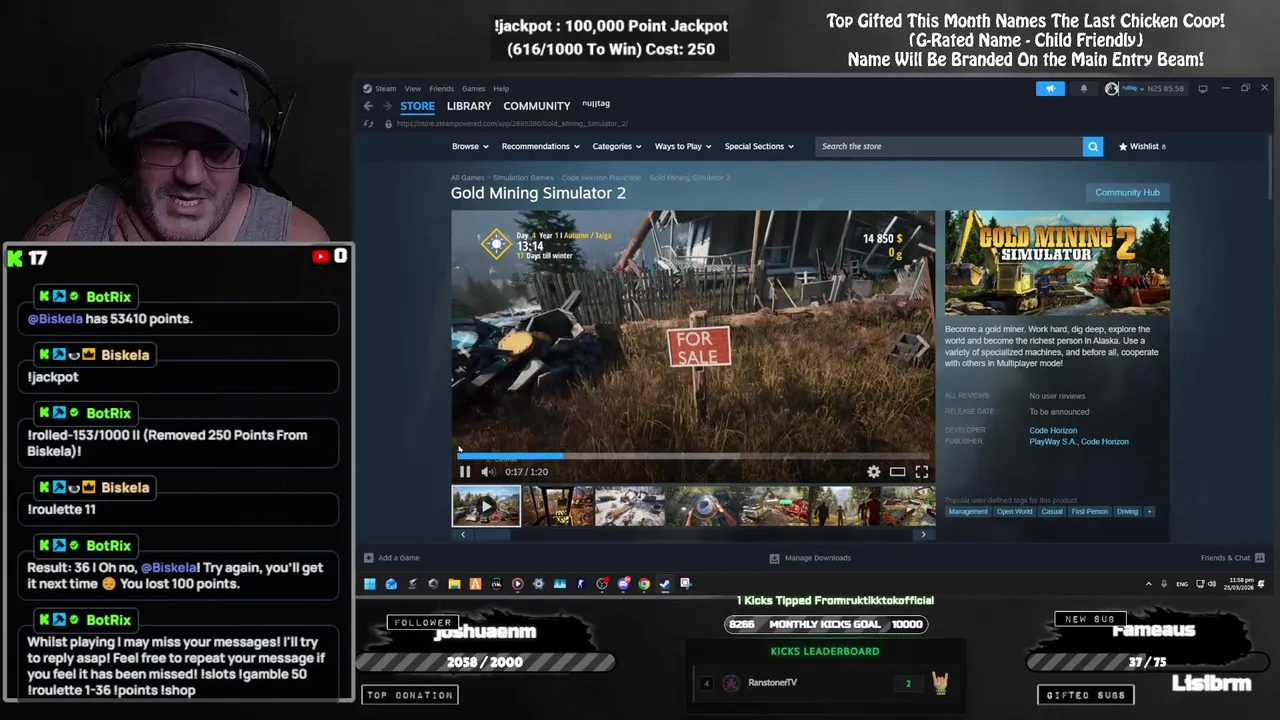Switch to the COMMUNITY tab
The width and height of the screenshot is (1280, 720).
click(x=537, y=106)
